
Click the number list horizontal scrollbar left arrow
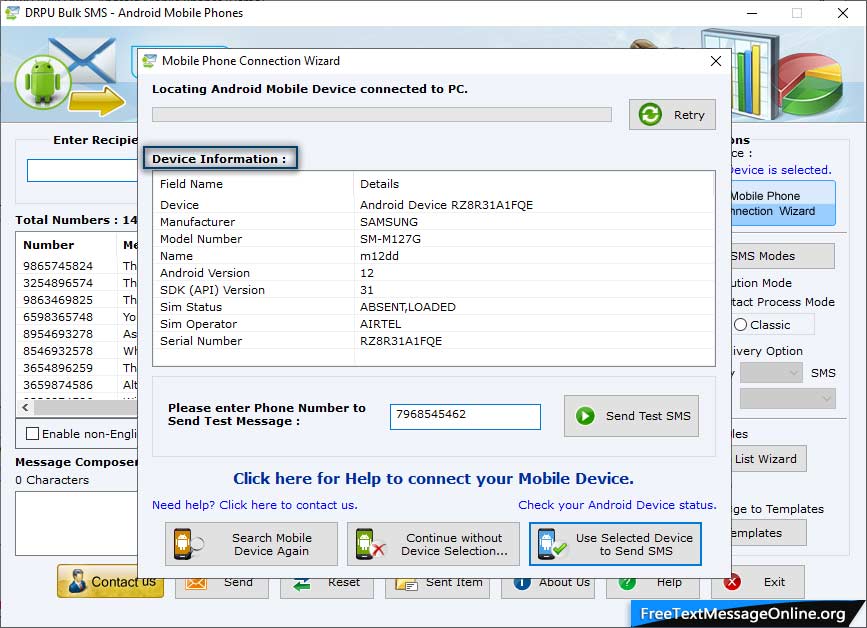25,407
